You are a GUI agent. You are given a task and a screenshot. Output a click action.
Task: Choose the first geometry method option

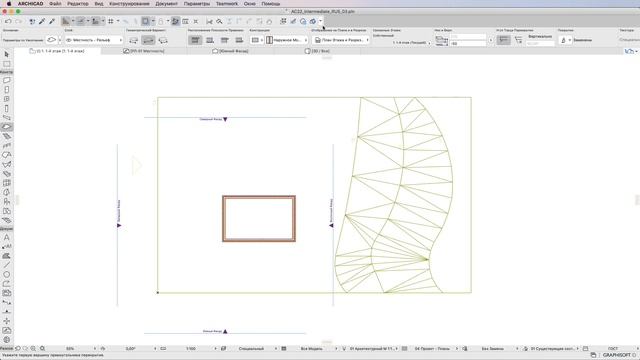click(133, 40)
